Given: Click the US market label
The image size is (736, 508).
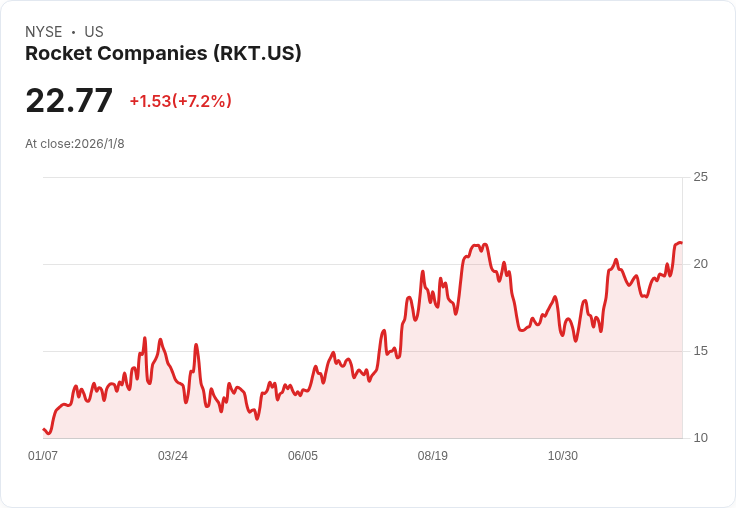Looking at the screenshot, I should pos(94,32).
